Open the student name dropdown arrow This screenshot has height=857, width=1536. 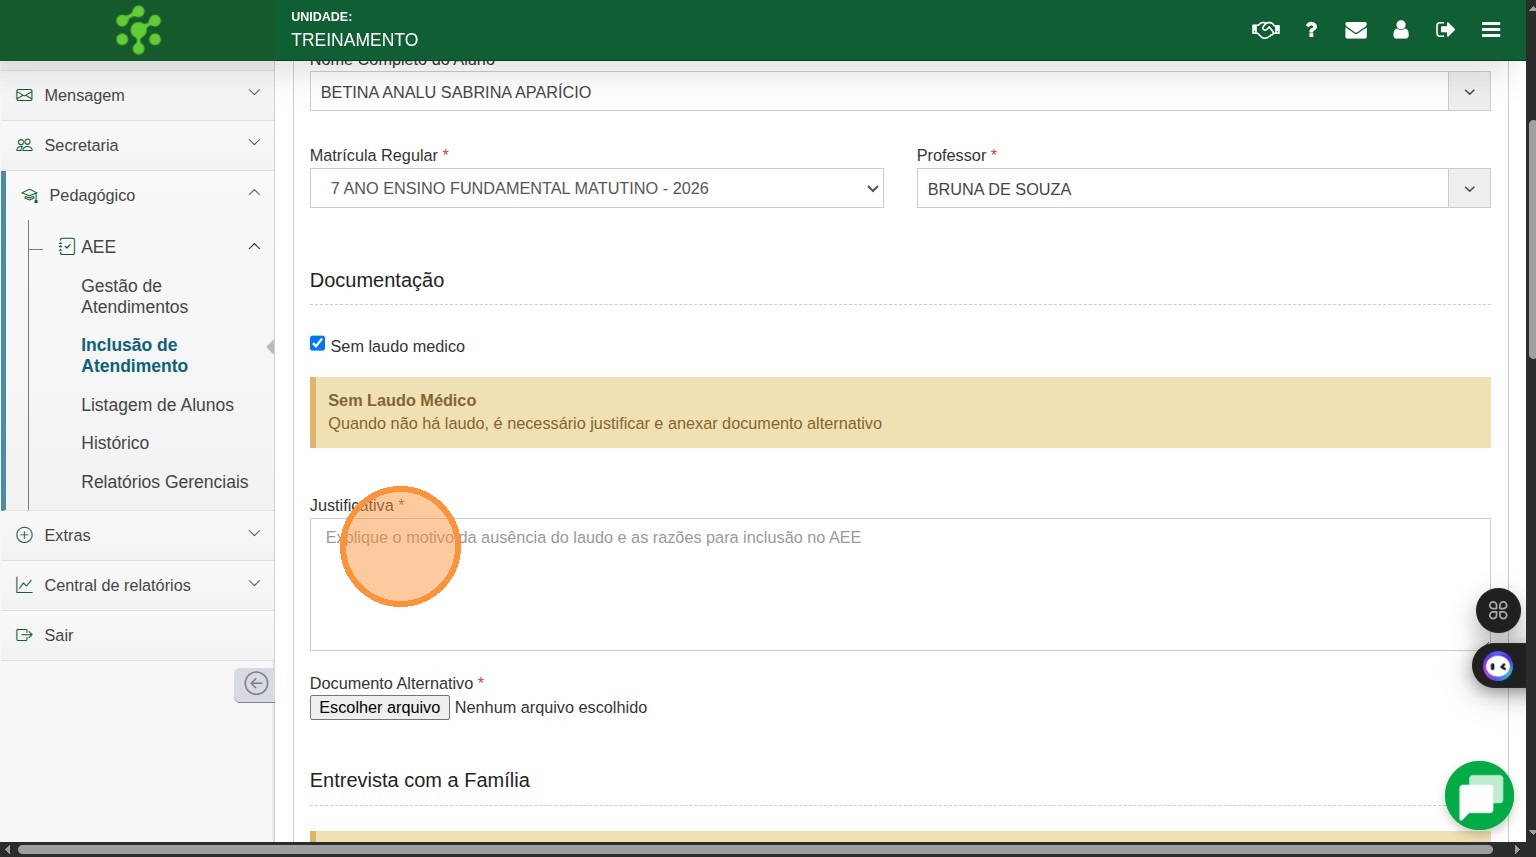(x=1469, y=92)
